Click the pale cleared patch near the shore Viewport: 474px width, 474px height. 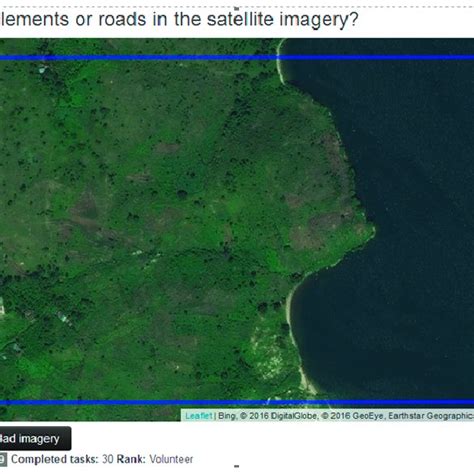[x=268, y=355]
